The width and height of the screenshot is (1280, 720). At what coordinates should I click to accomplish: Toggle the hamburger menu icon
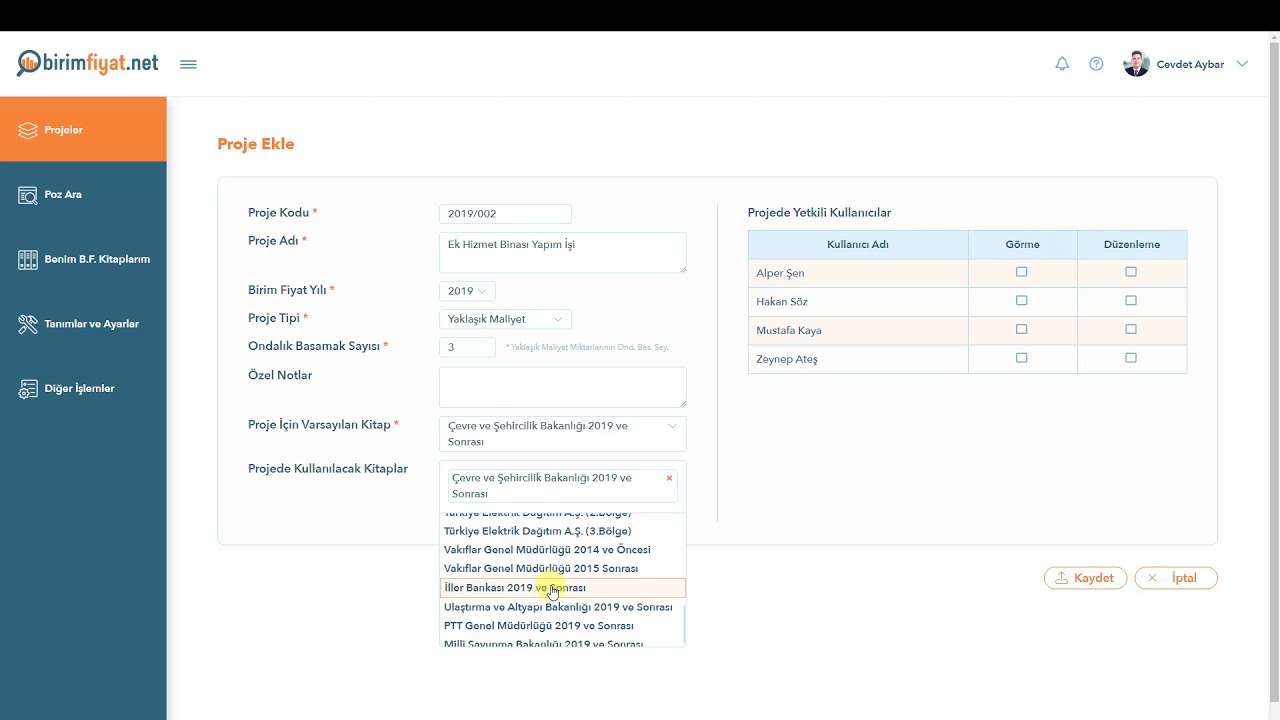pos(188,64)
